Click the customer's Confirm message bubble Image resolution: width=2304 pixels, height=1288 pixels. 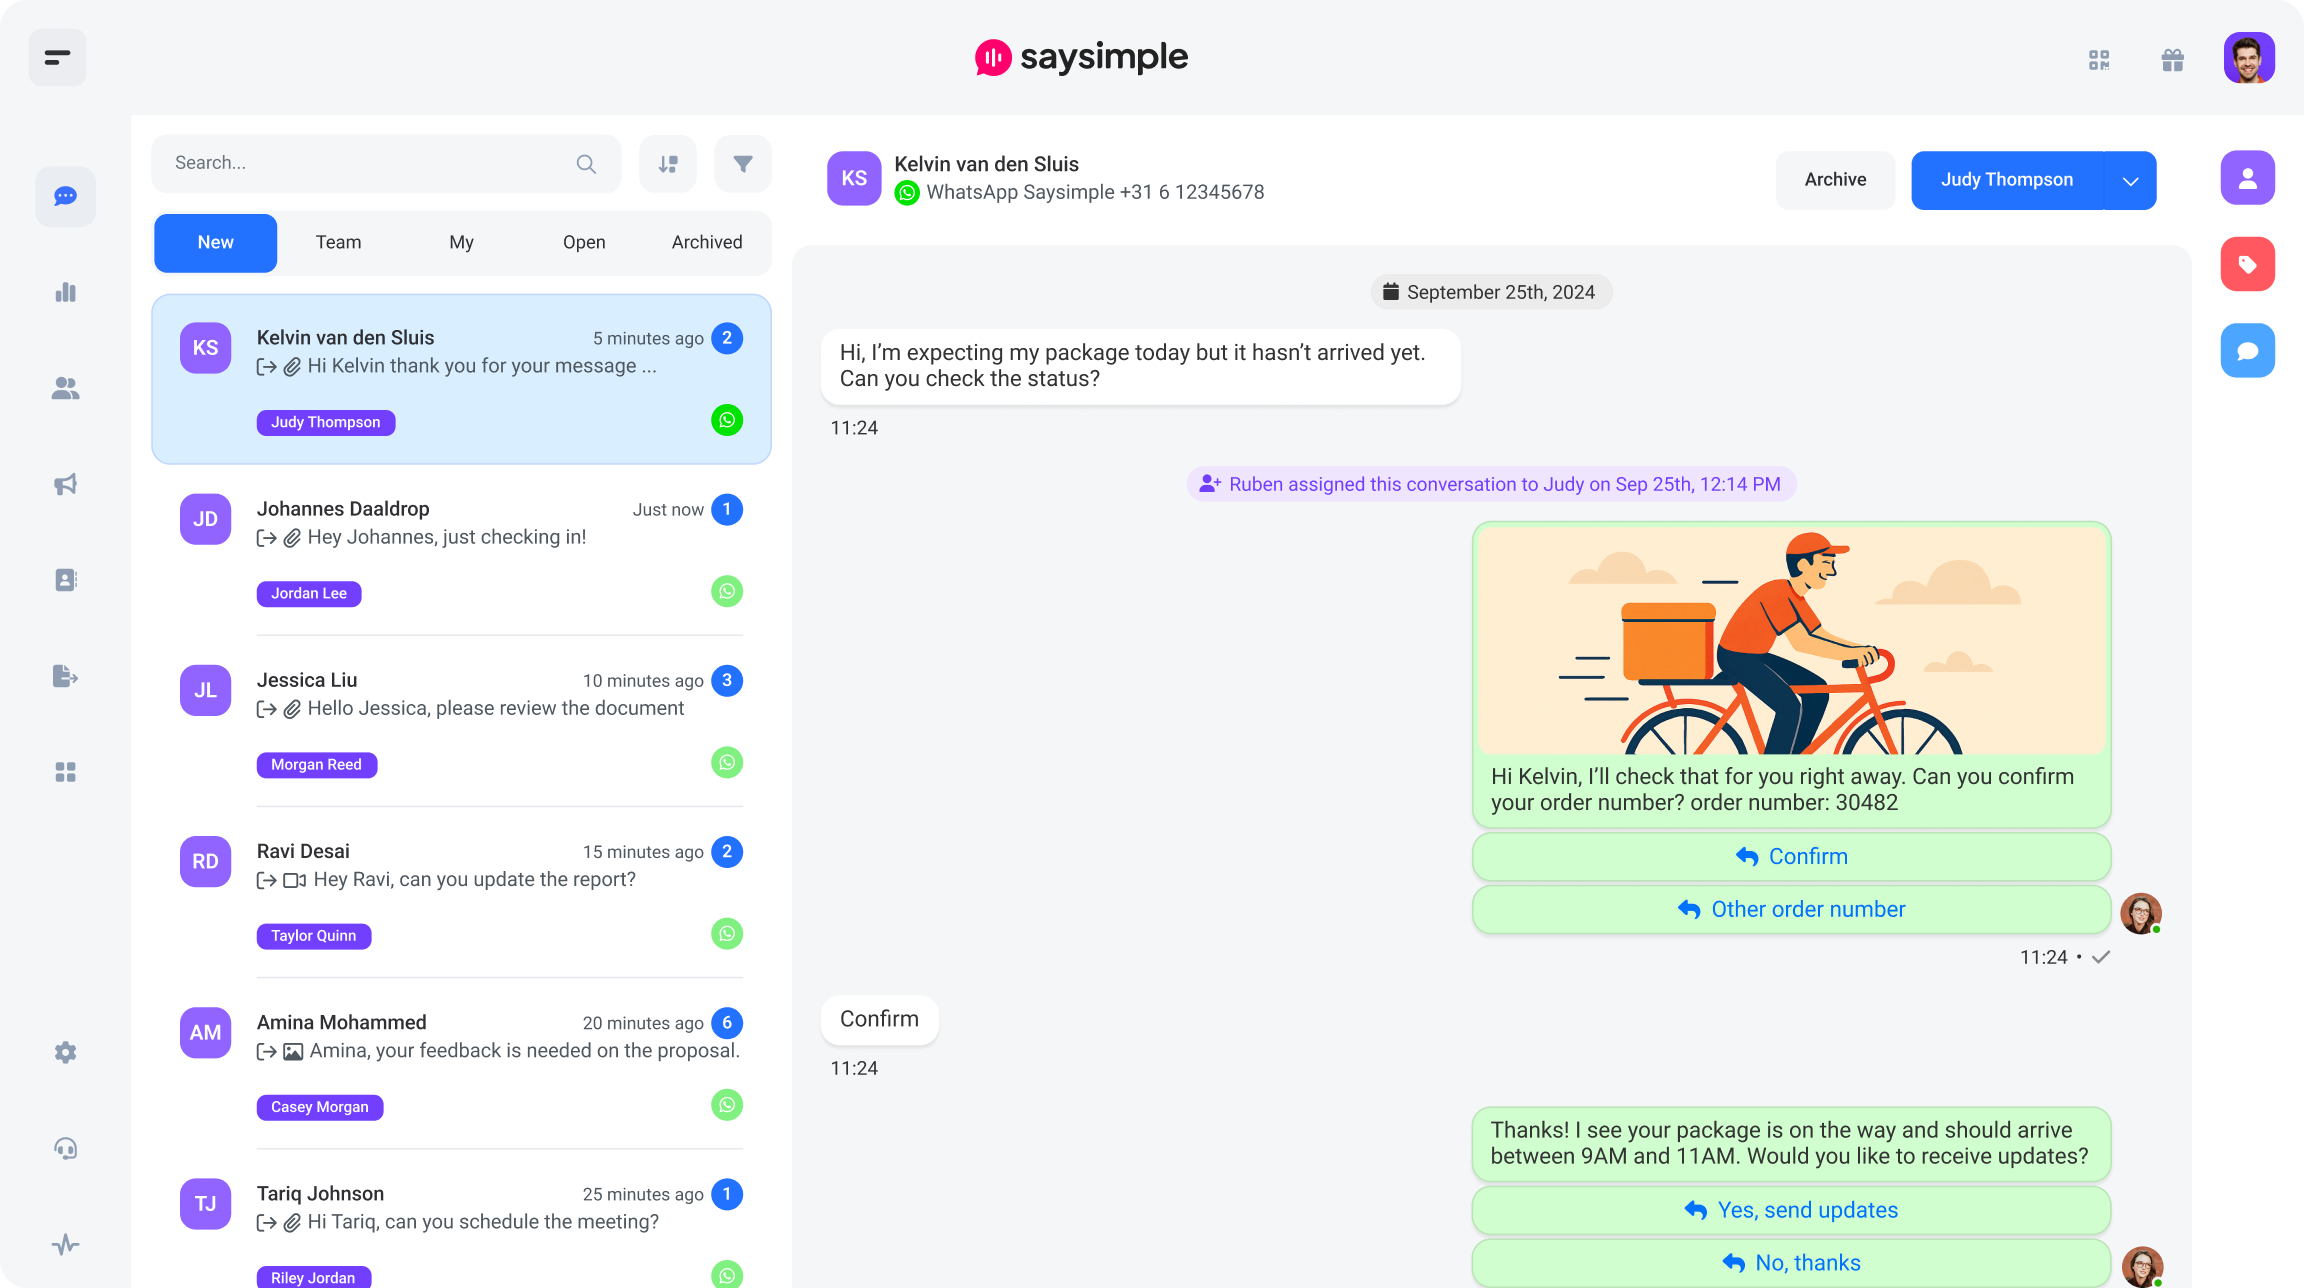[x=879, y=1020]
